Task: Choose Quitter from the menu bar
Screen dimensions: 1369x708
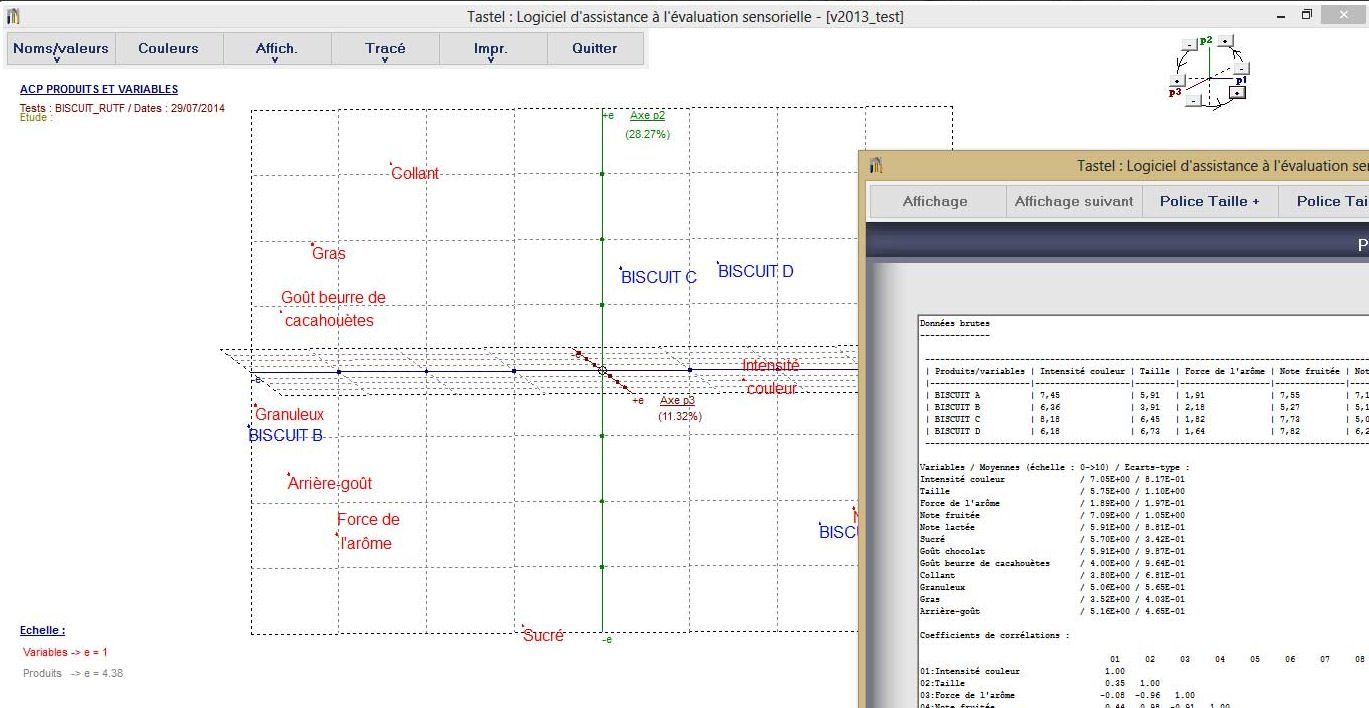Action: pyautogui.click(x=595, y=48)
